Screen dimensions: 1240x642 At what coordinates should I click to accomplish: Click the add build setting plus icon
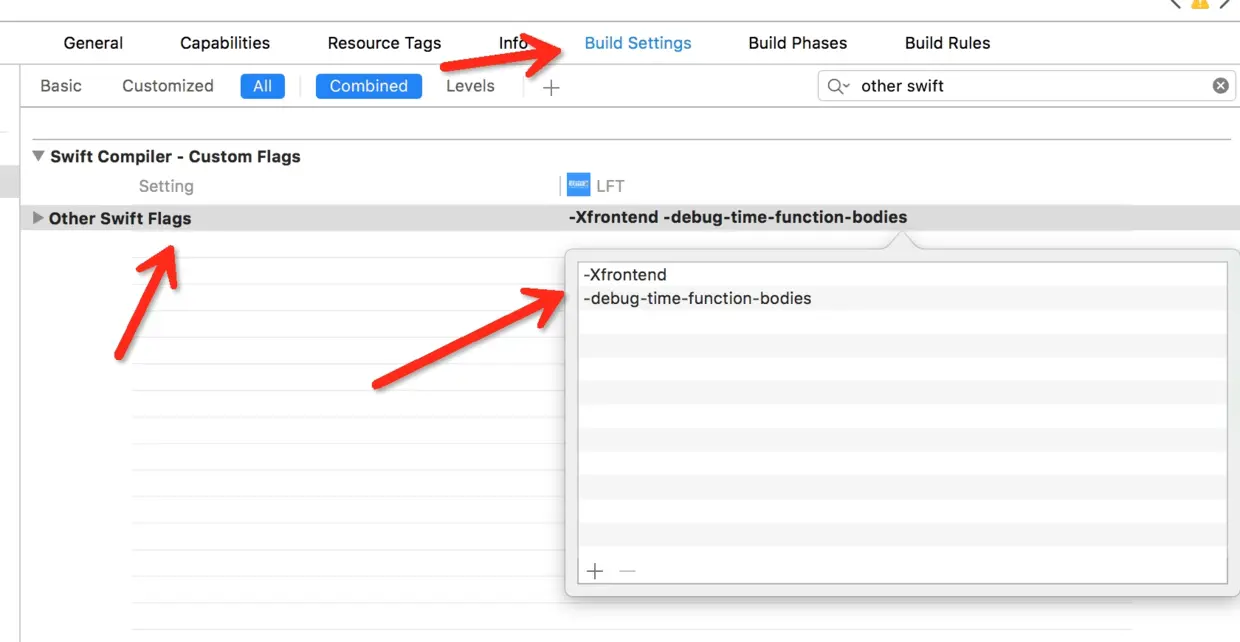click(x=551, y=87)
